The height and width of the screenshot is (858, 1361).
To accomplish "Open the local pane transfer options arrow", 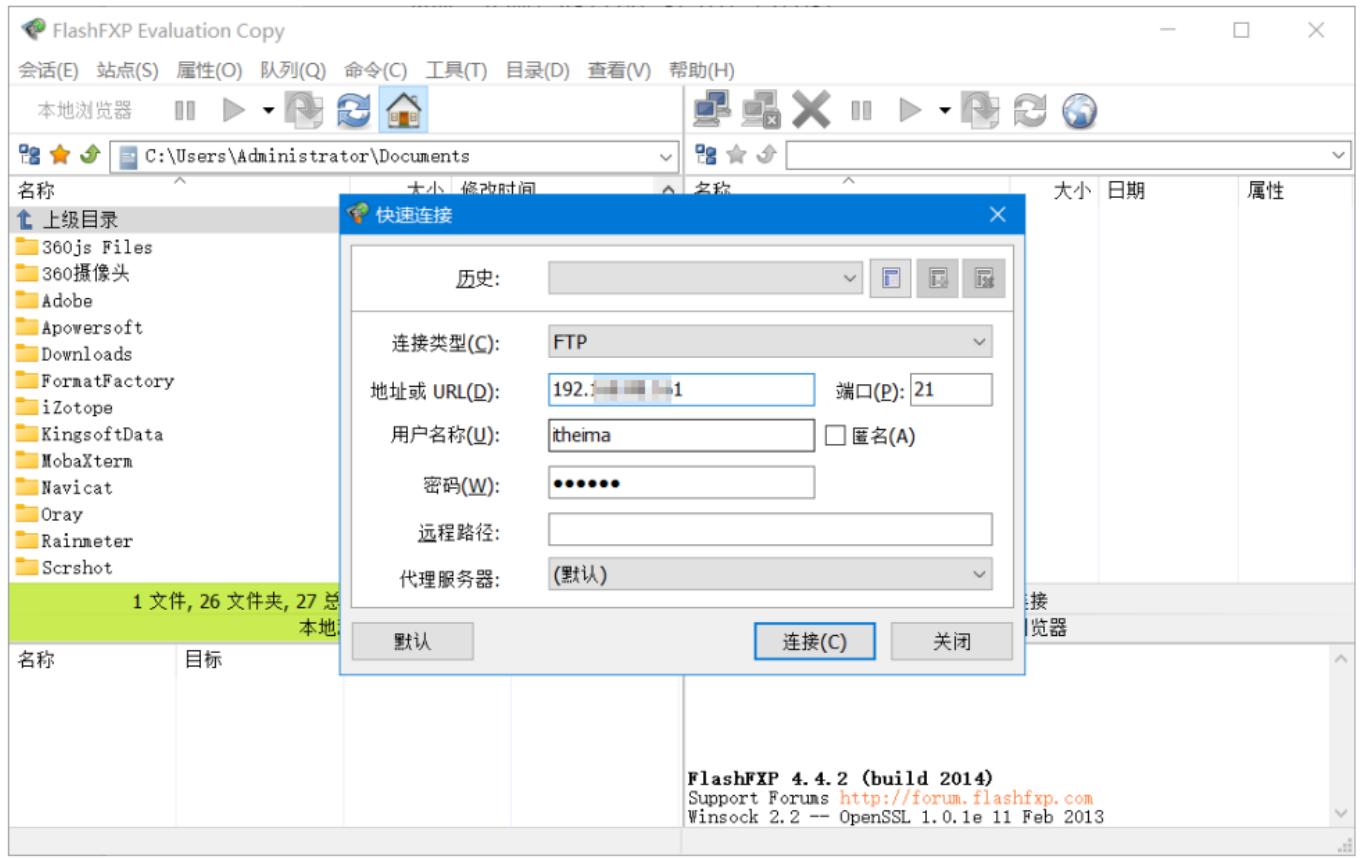I will point(268,110).
